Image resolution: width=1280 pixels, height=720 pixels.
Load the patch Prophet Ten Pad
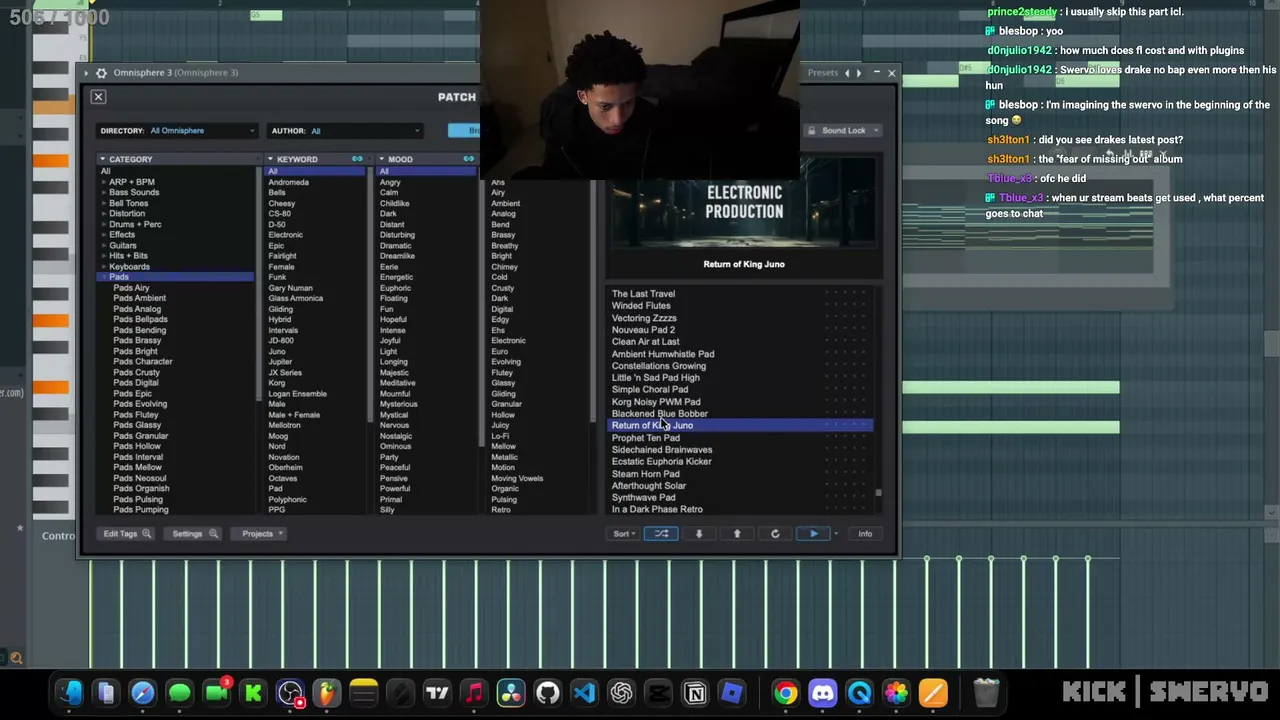tap(646, 438)
